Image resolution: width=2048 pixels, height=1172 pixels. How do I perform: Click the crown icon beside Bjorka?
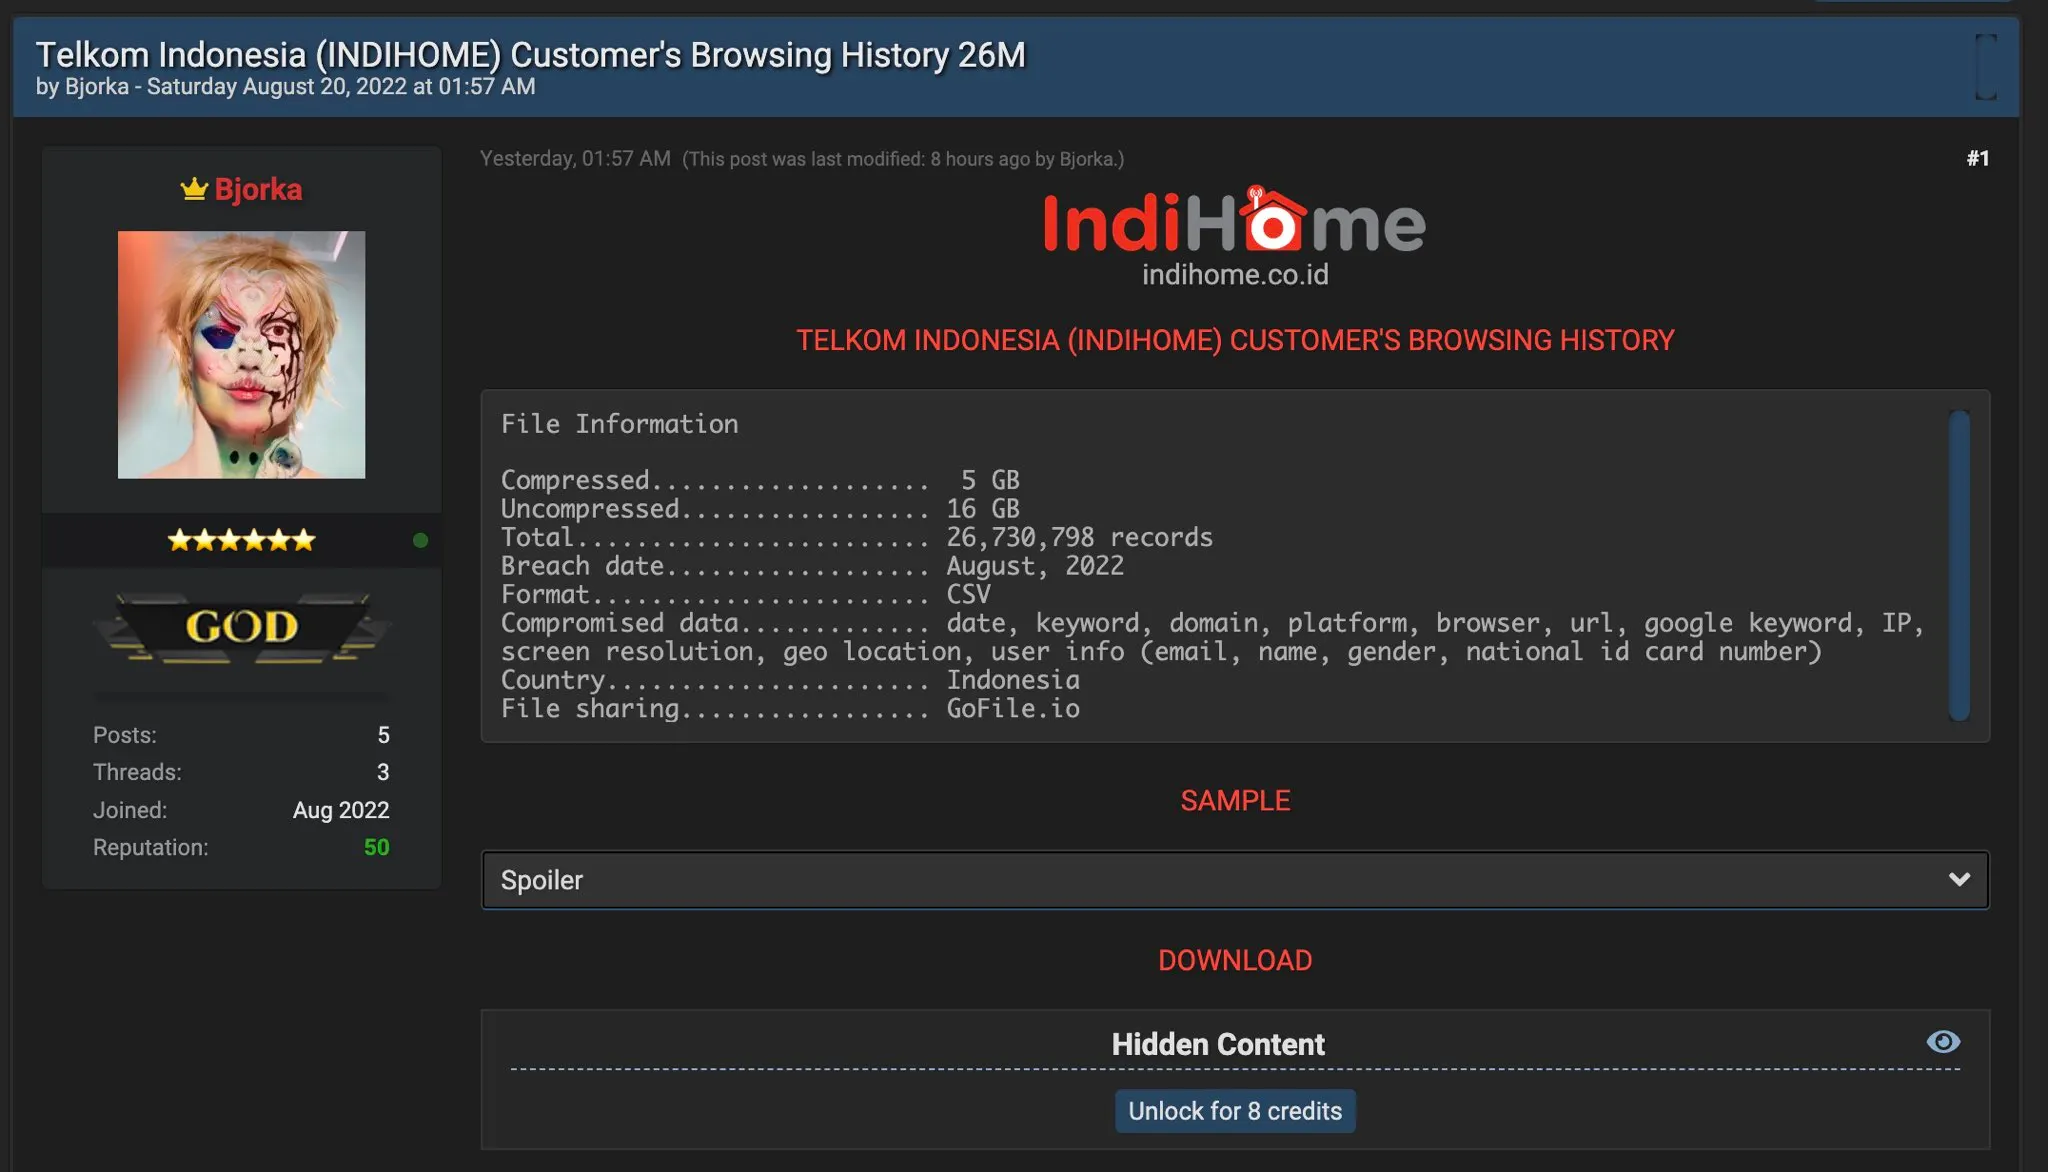tap(193, 189)
